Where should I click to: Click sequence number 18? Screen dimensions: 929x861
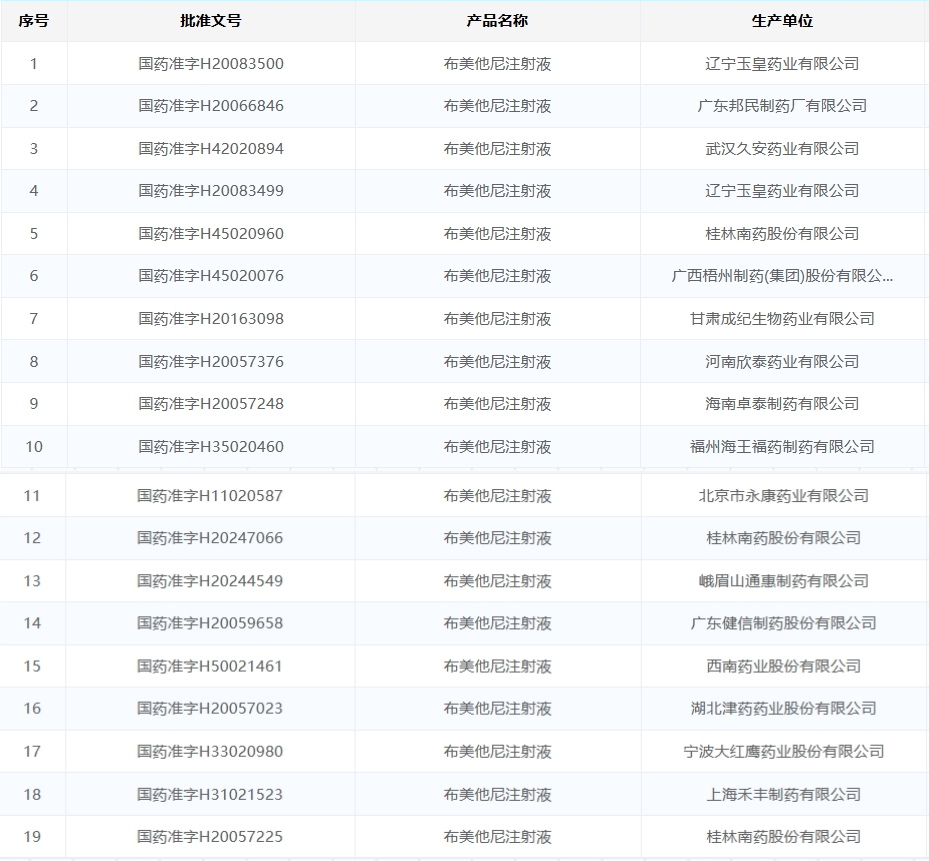[32, 794]
